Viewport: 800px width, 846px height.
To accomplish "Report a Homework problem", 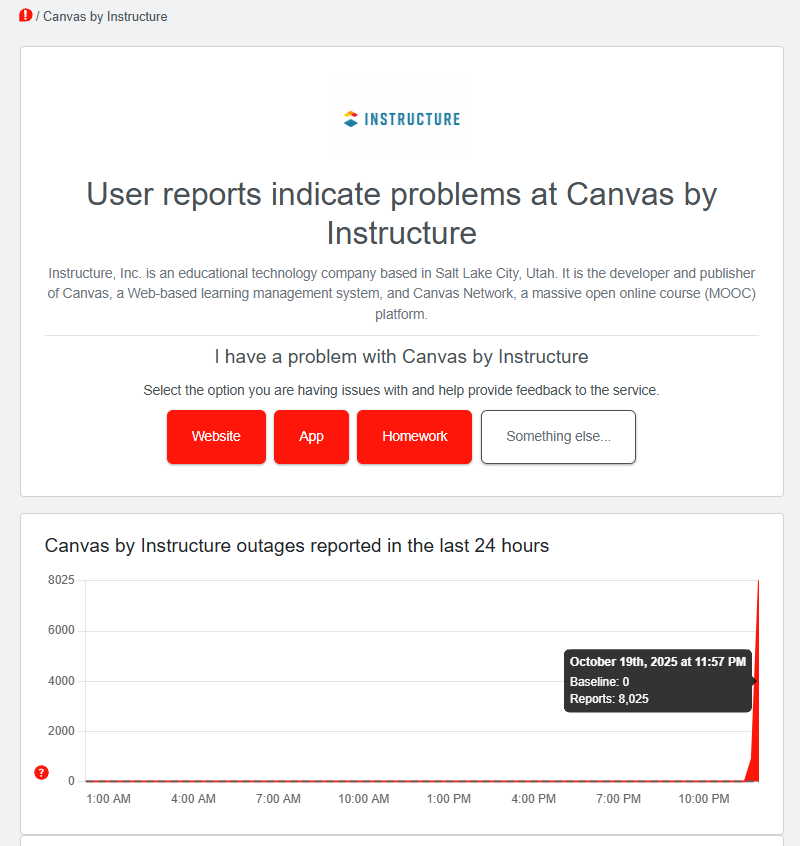I will coord(414,436).
